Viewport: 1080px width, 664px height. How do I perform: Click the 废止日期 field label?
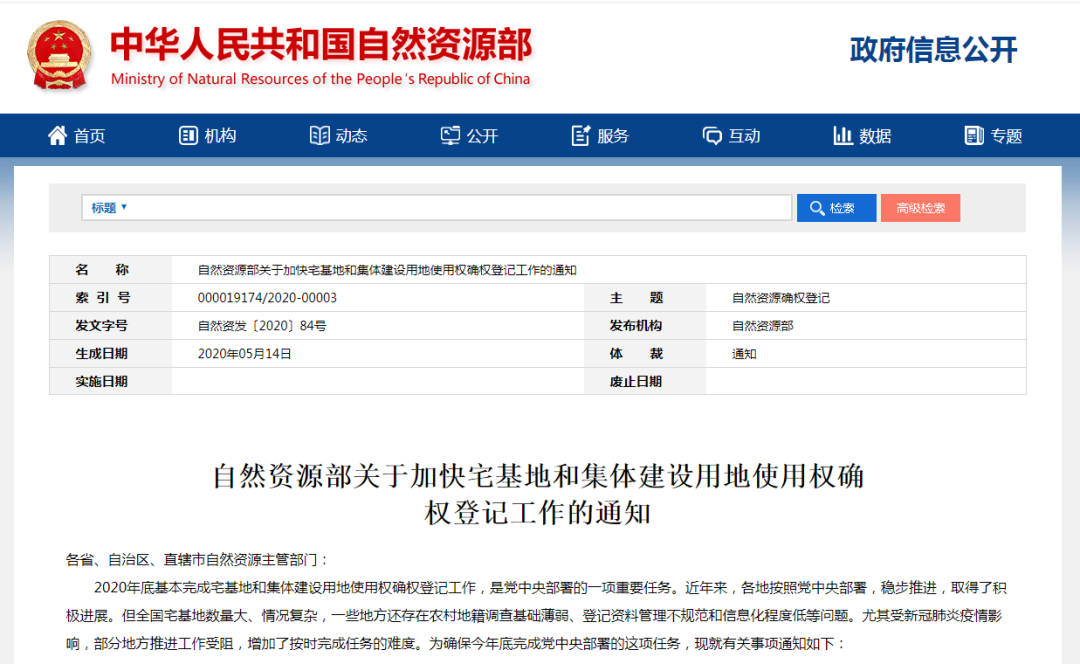tap(636, 381)
